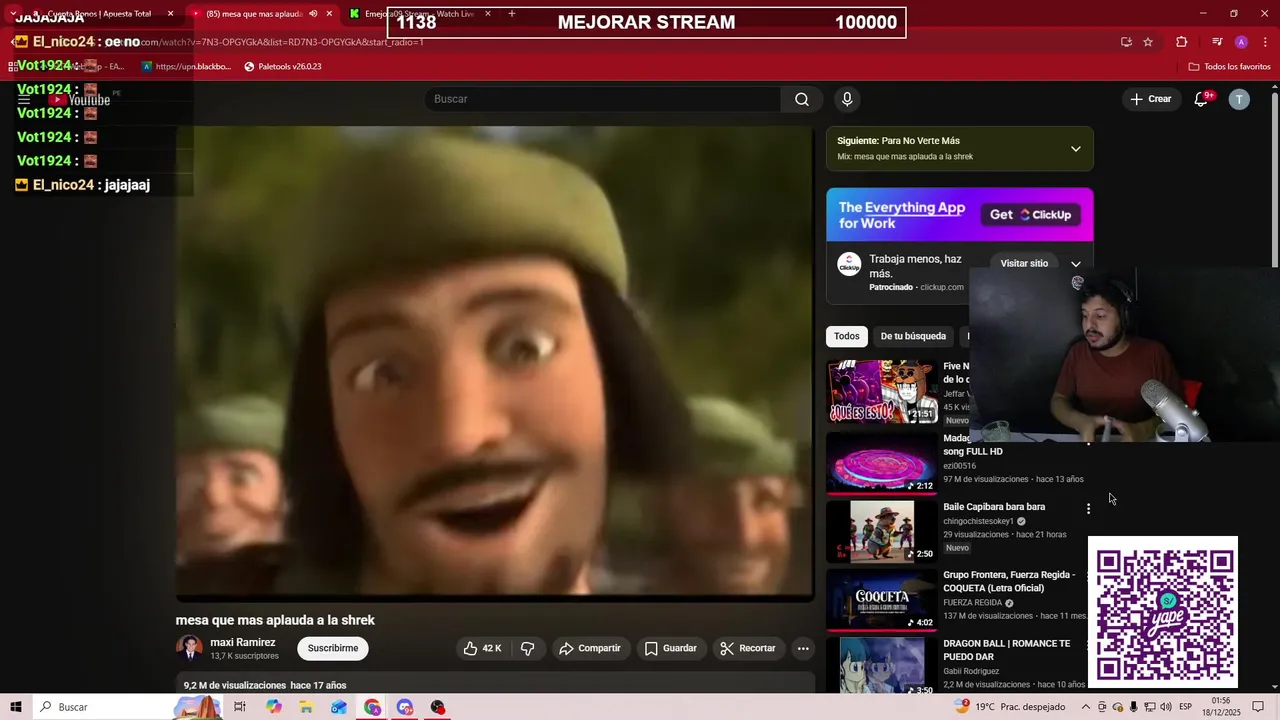Open File Explorer from the taskbar
The width and height of the screenshot is (1280, 720).
point(306,707)
